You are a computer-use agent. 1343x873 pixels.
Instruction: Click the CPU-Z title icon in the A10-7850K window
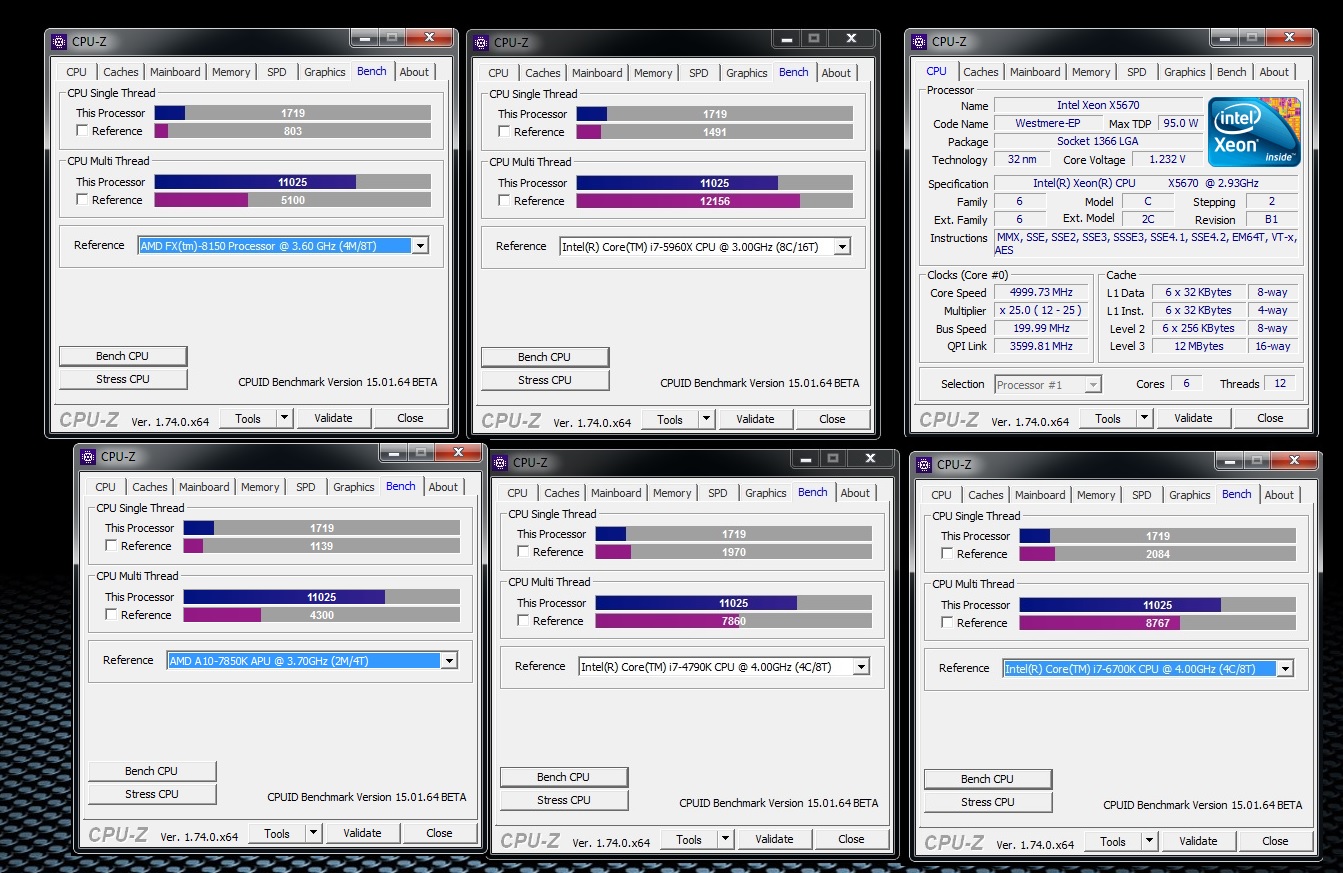88,457
